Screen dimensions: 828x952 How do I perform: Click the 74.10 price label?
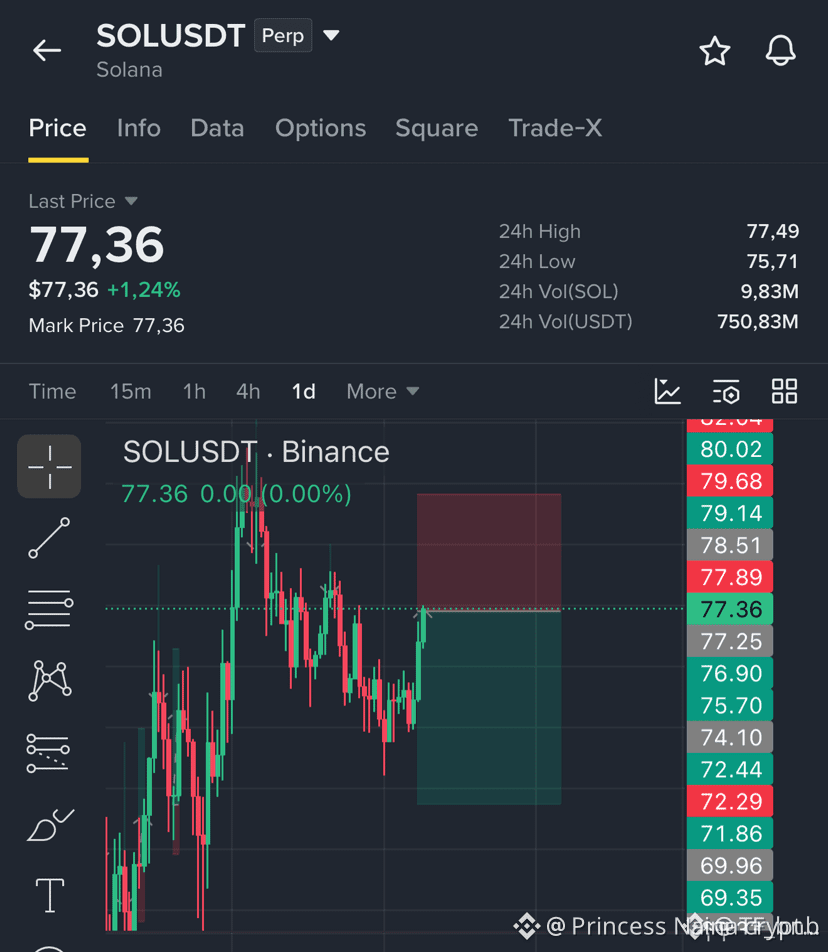point(730,737)
